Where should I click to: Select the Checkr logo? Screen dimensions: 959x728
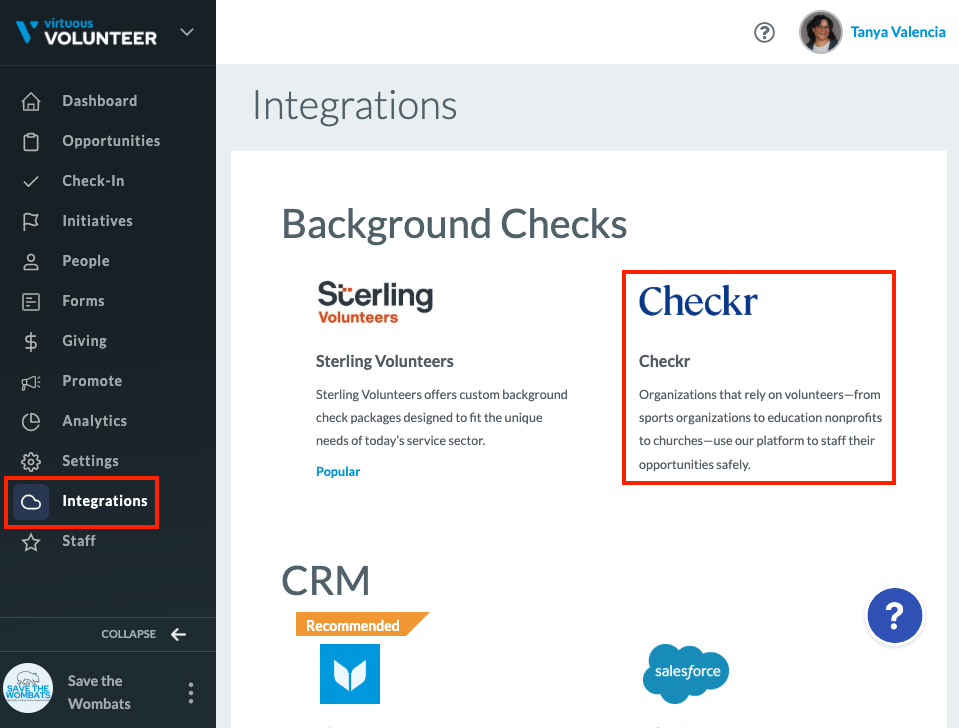click(x=698, y=300)
